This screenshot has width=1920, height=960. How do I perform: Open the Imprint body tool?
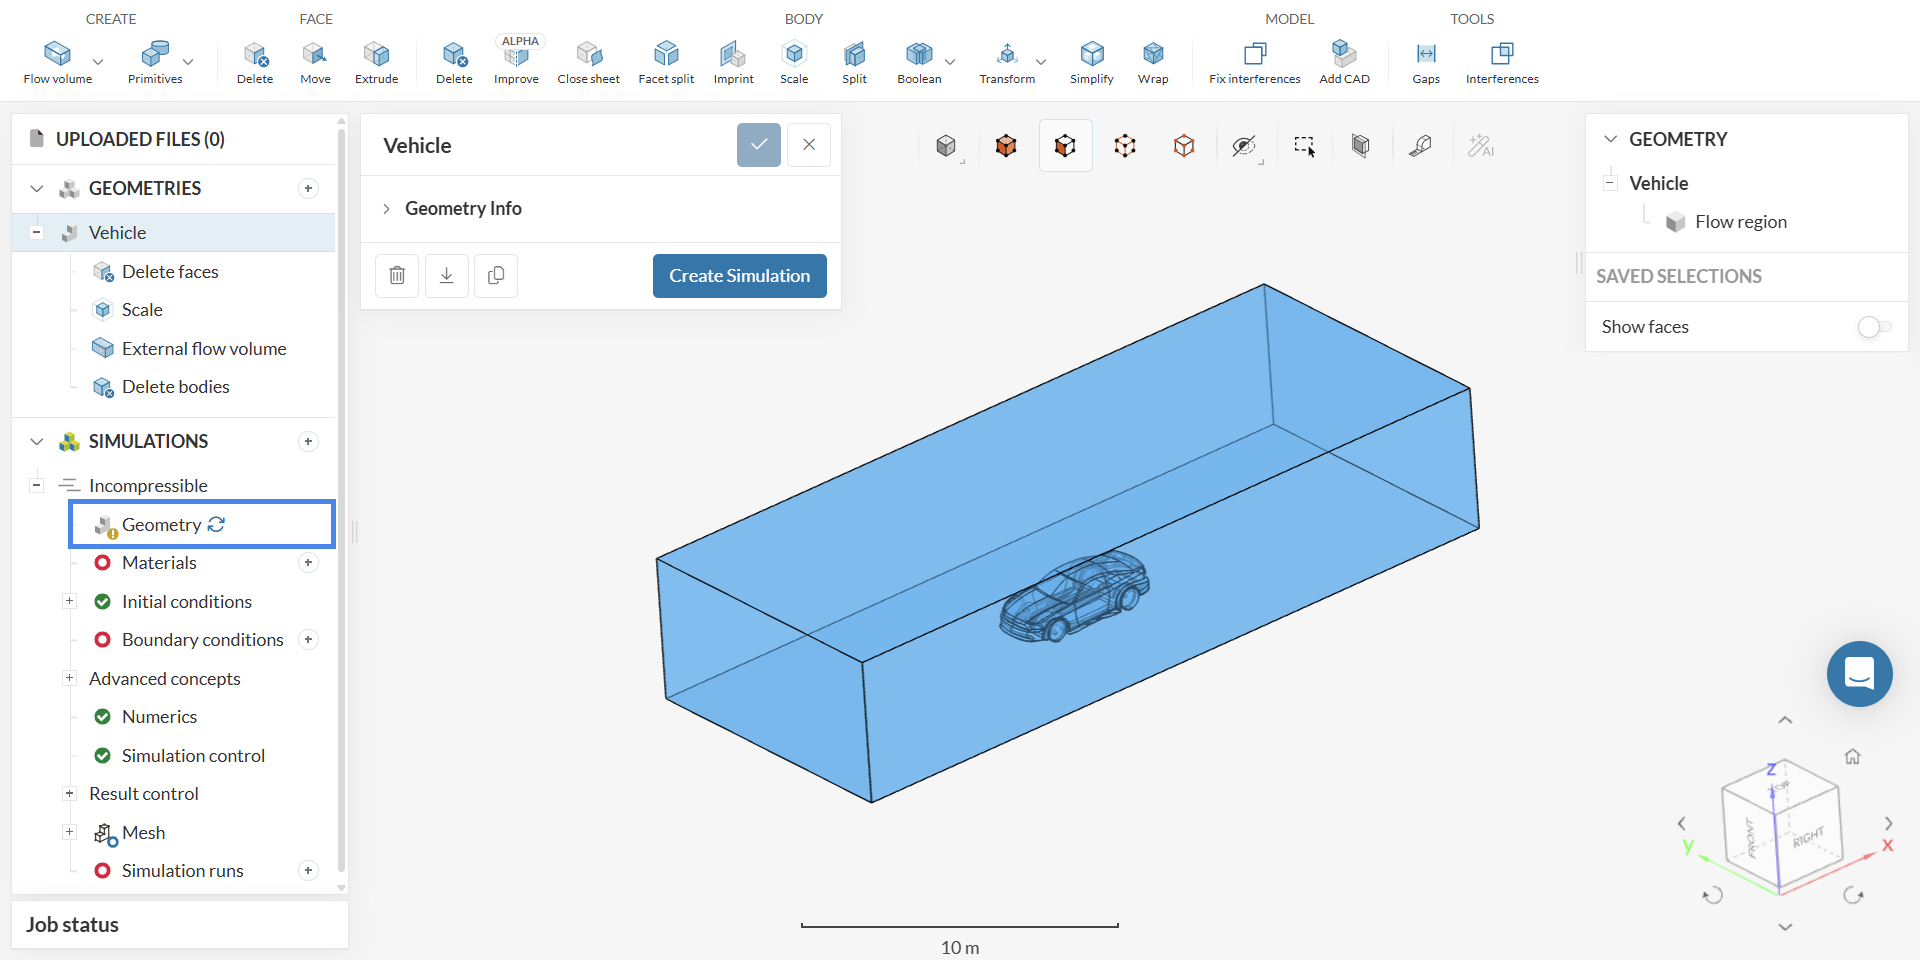pos(733,62)
